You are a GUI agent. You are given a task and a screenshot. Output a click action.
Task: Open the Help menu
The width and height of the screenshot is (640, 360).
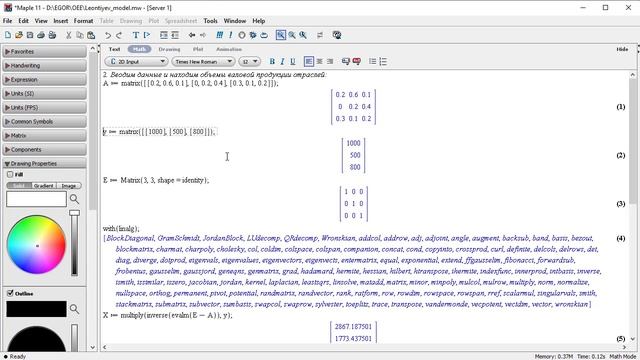tap(259, 21)
